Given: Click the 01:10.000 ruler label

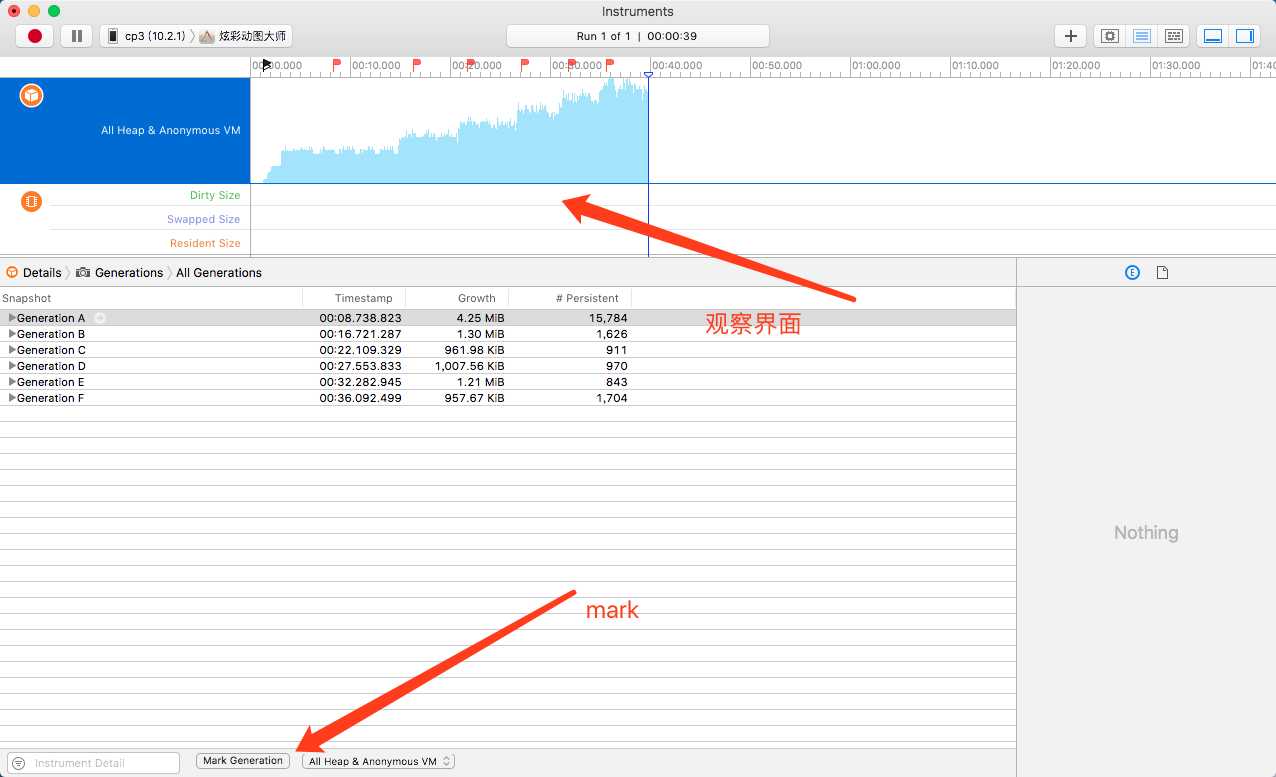Looking at the screenshot, I should pyautogui.click(x=976, y=66).
